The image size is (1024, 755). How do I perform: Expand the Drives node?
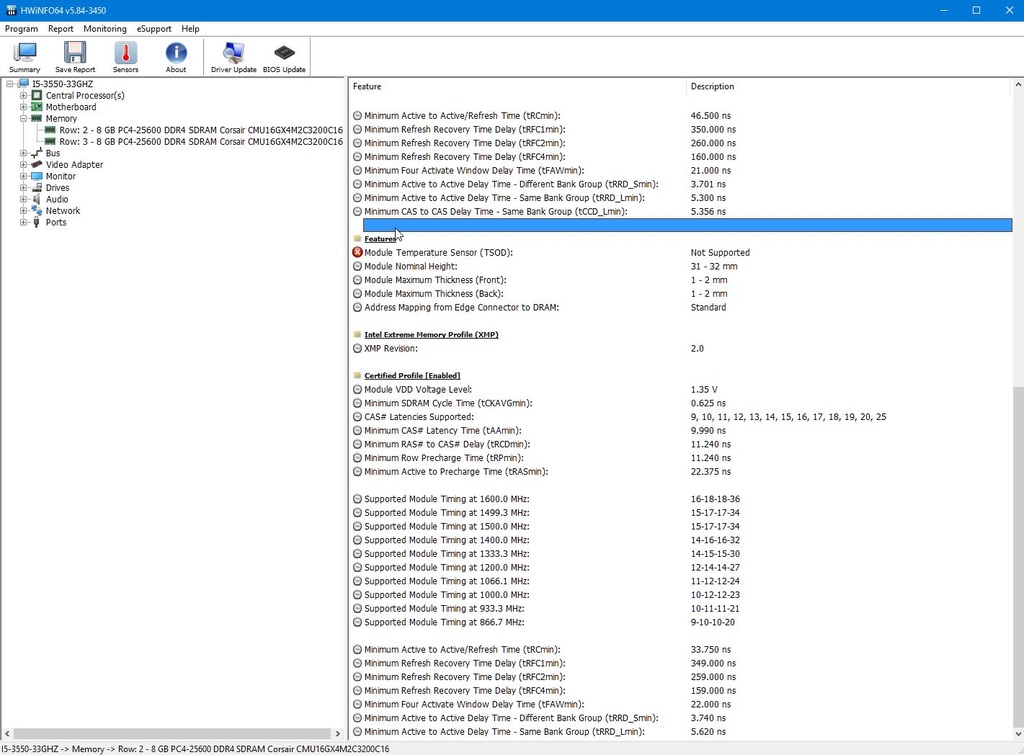(24, 187)
